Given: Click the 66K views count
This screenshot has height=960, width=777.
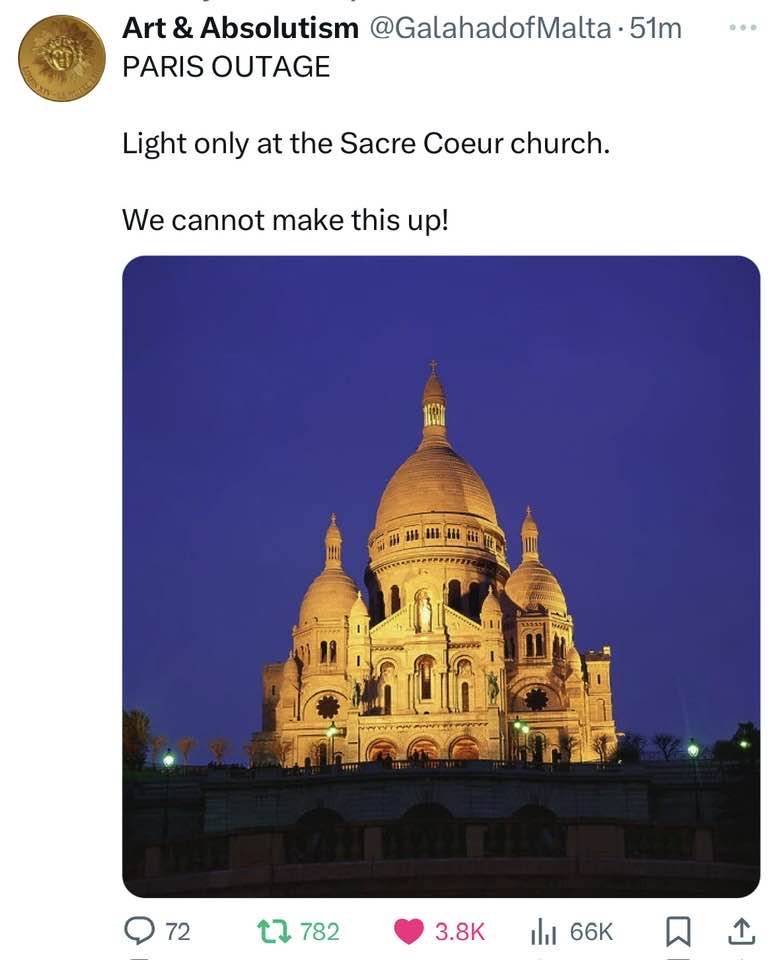Looking at the screenshot, I should pos(591,931).
